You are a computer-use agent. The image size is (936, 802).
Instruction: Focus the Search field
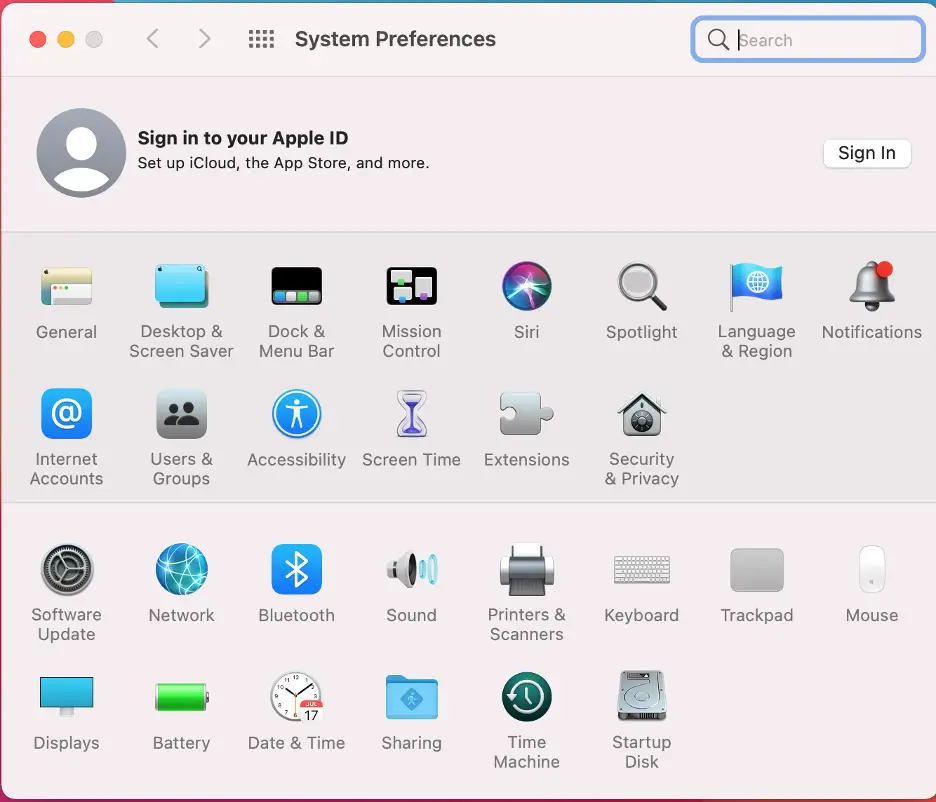click(x=808, y=39)
